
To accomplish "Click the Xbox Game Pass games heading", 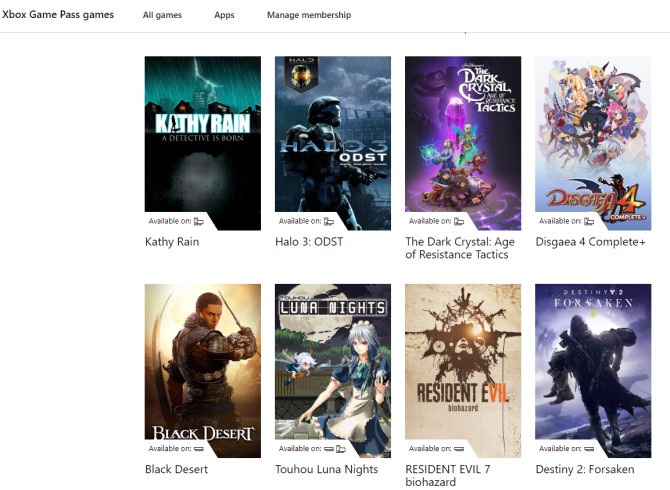I will tap(58, 15).
